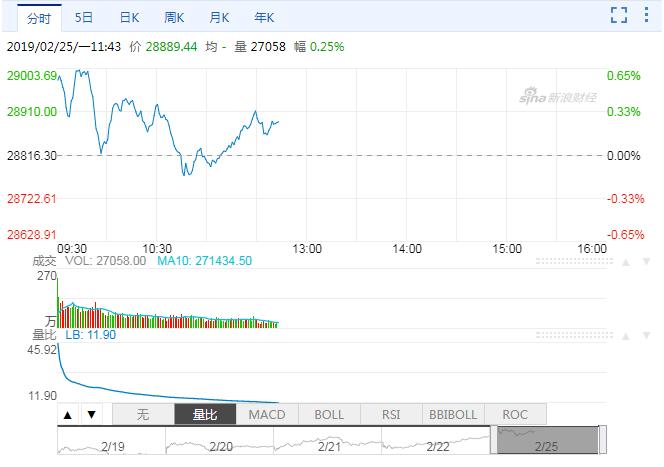The width and height of the screenshot is (664, 467).
Task: Switch to 日K daily candlestick tab
Action: (130, 18)
